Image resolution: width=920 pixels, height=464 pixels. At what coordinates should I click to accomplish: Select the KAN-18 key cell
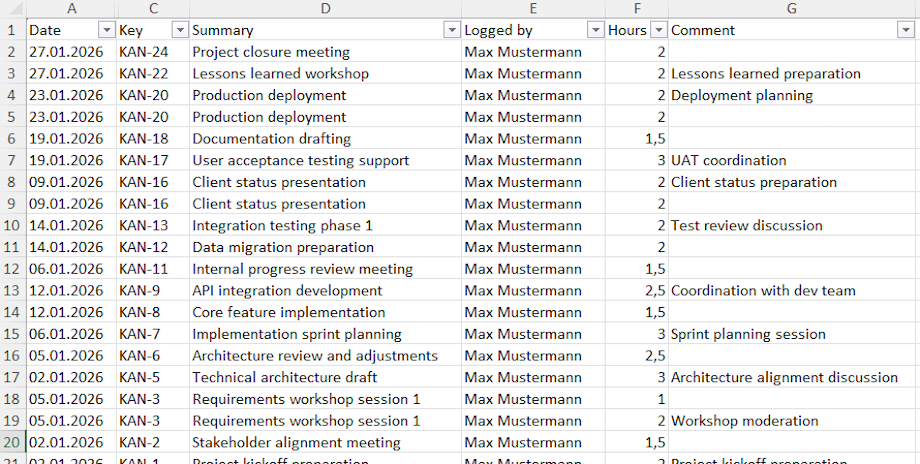click(152, 139)
